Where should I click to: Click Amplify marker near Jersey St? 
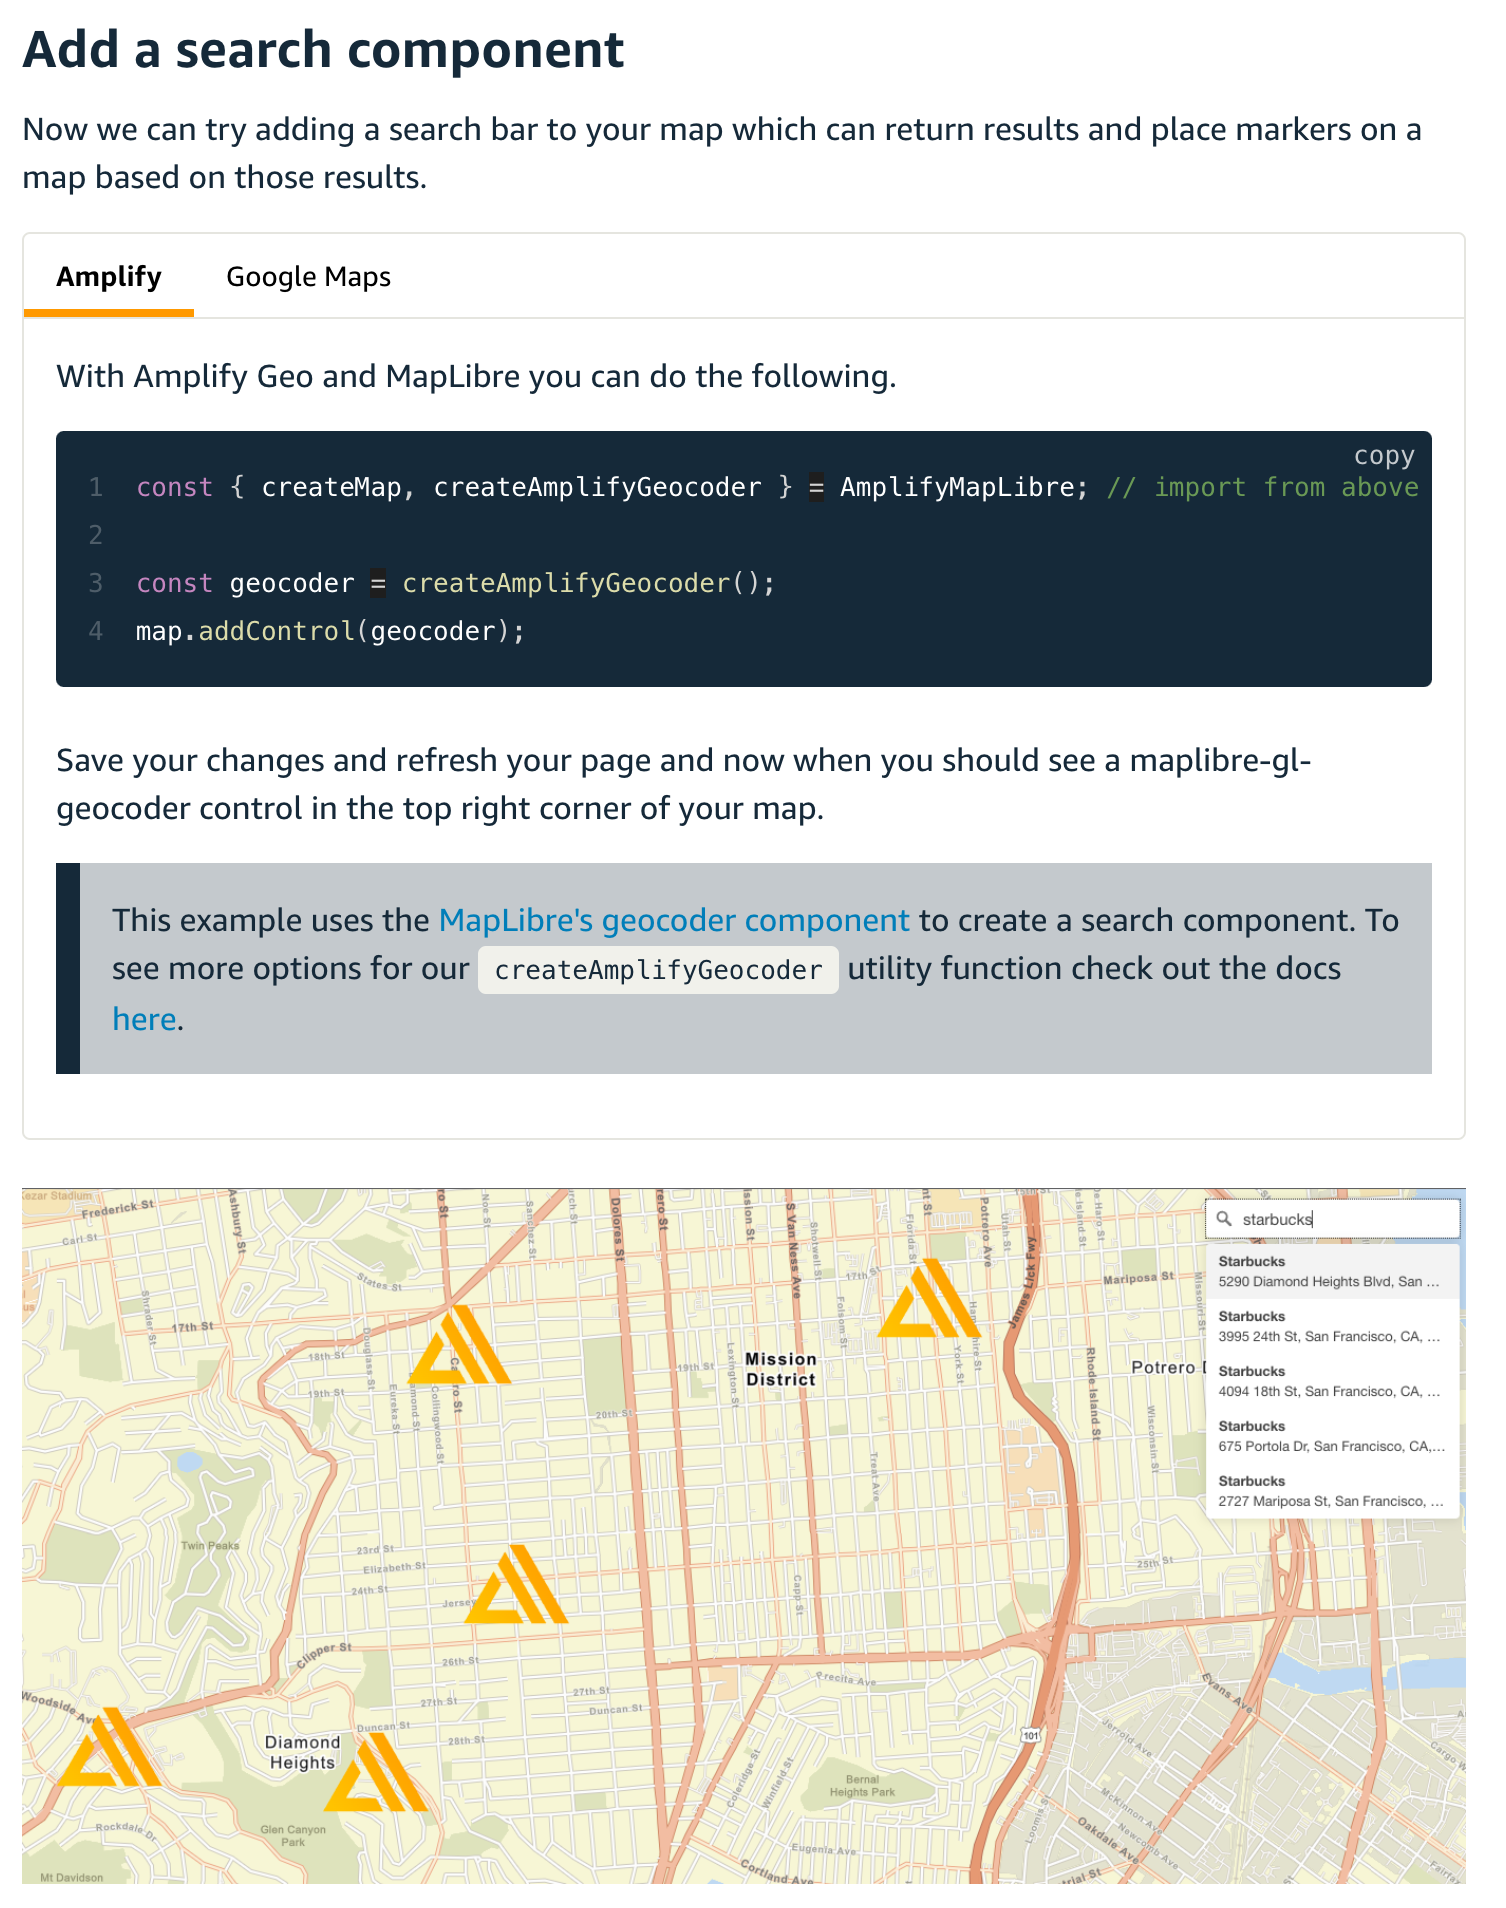[x=516, y=1584]
